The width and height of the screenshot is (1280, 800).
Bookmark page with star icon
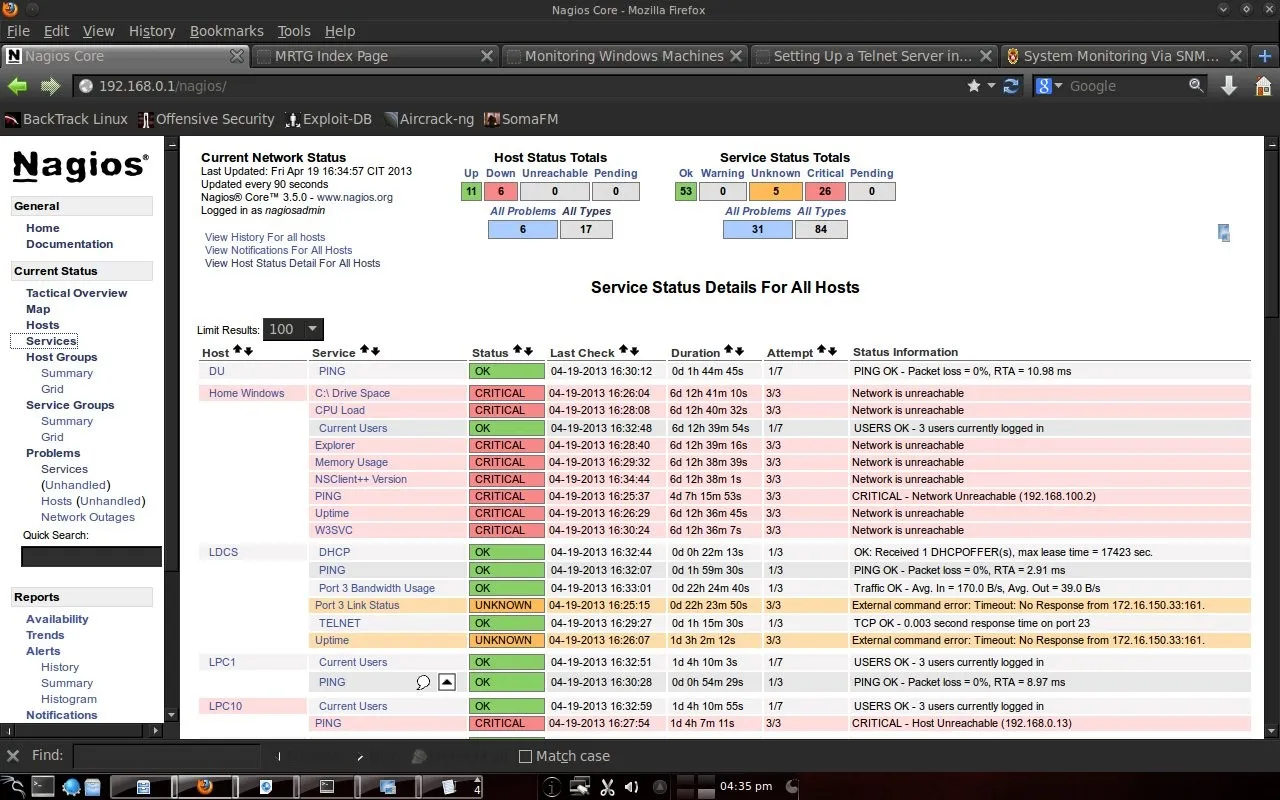point(974,86)
